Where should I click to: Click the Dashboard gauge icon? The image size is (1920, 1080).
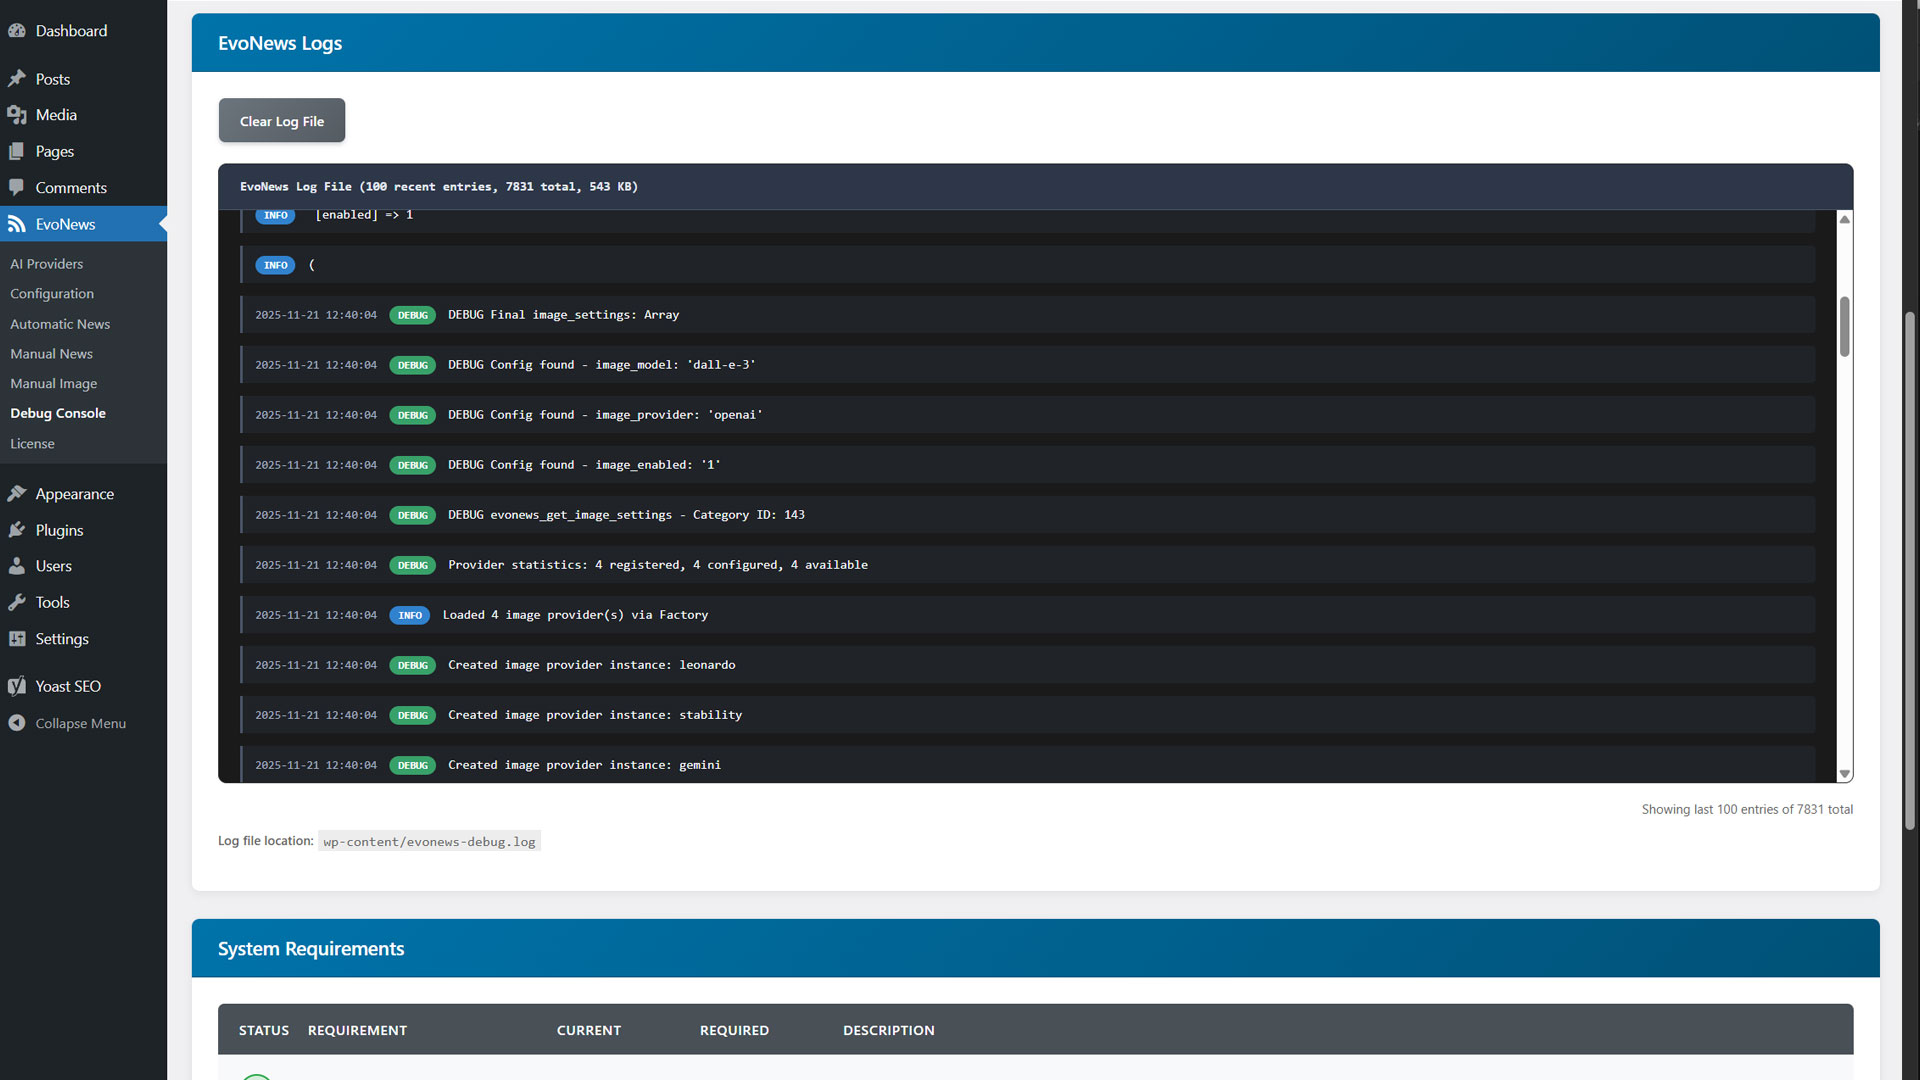(17, 31)
